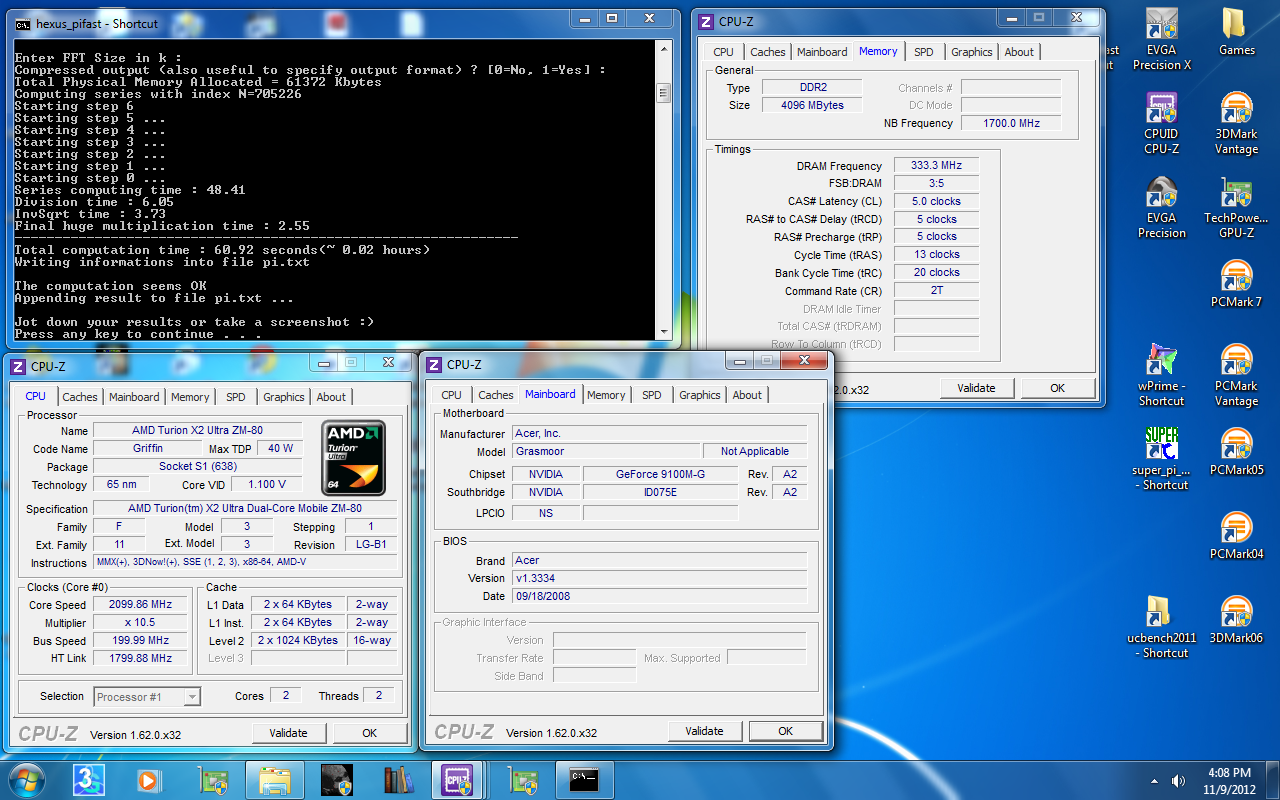
Task: Open the Windows Start menu
Action: [27, 779]
